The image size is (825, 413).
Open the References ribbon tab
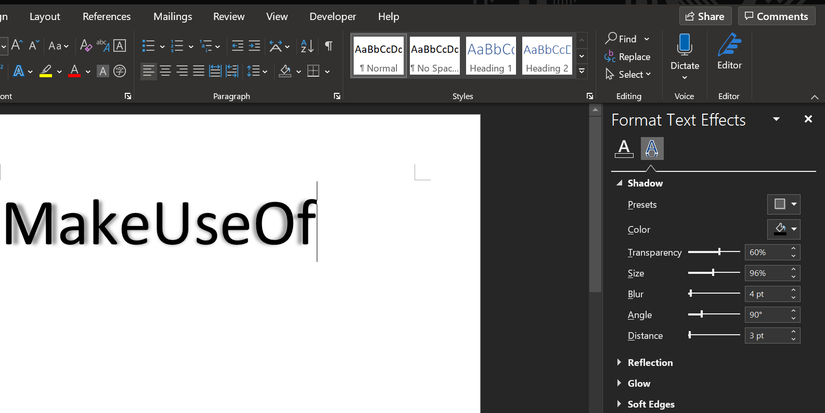pyautogui.click(x=106, y=16)
